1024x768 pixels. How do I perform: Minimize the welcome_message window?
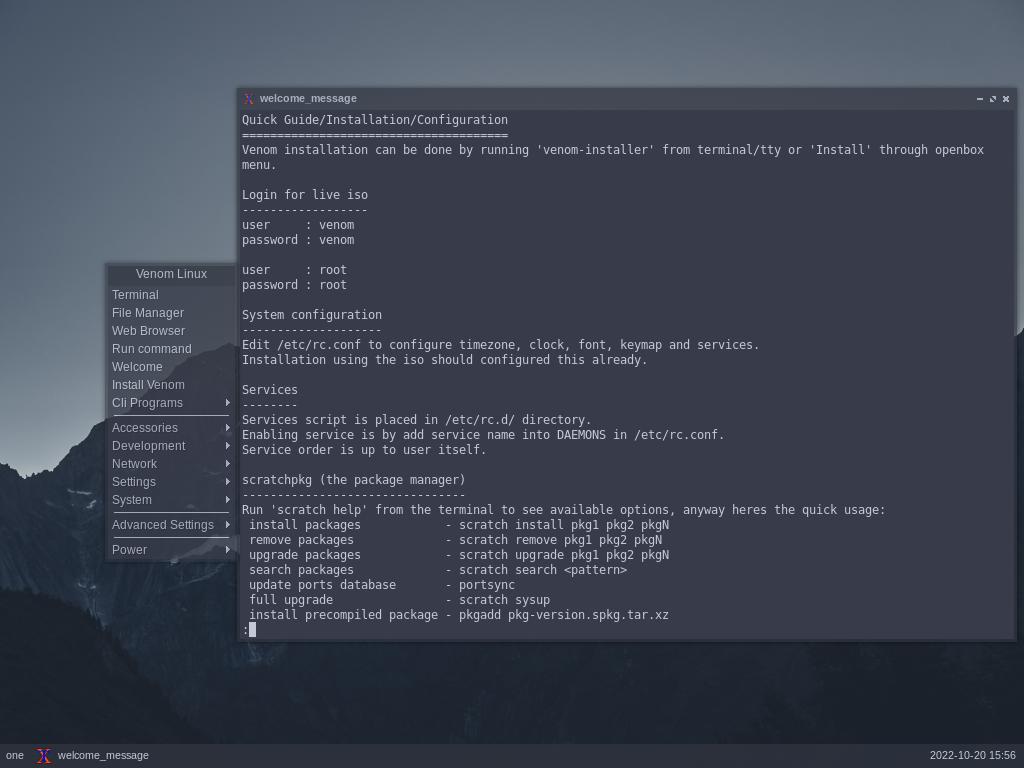pyautogui.click(x=980, y=99)
